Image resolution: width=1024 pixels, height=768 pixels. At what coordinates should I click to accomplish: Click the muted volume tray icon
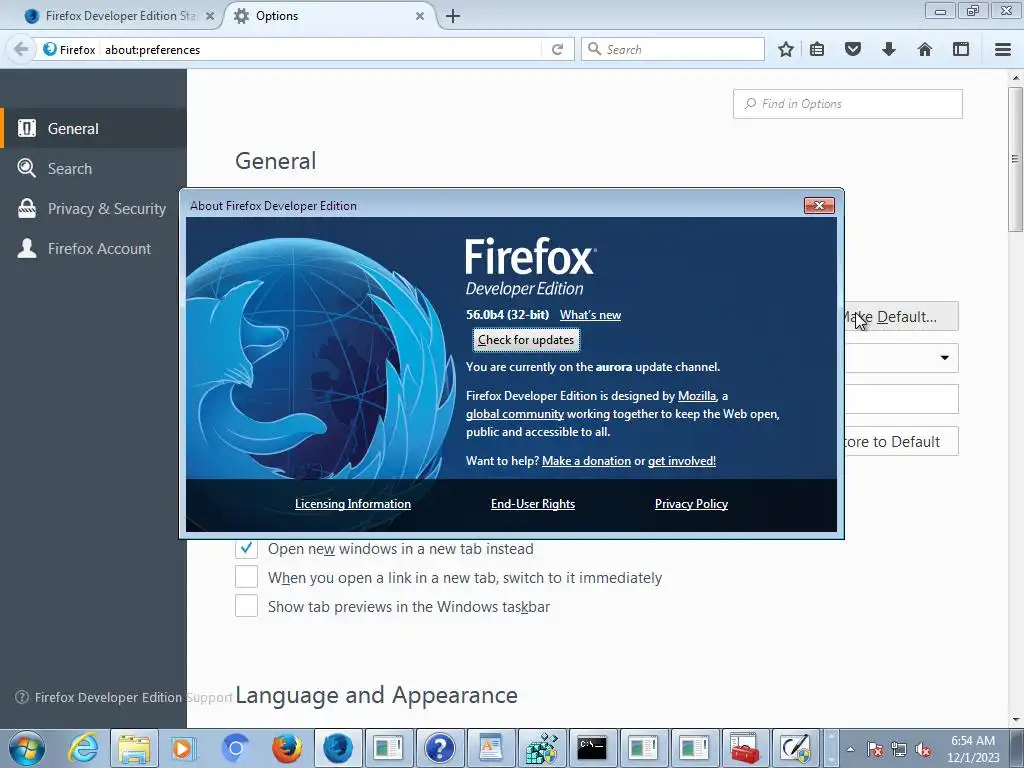pyautogui.click(x=923, y=749)
